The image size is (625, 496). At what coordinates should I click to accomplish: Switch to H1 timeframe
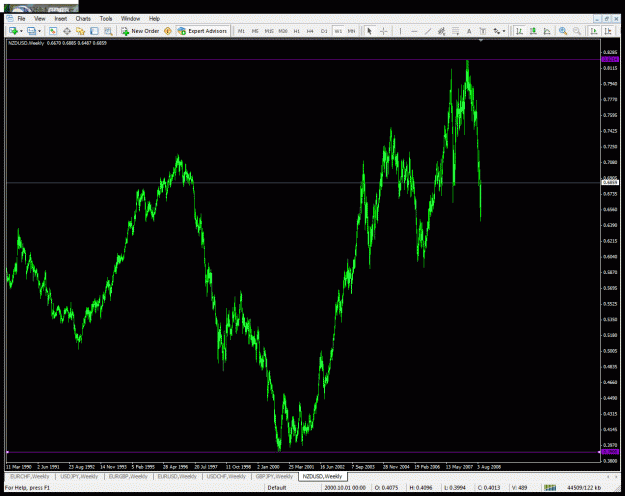click(297, 31)
